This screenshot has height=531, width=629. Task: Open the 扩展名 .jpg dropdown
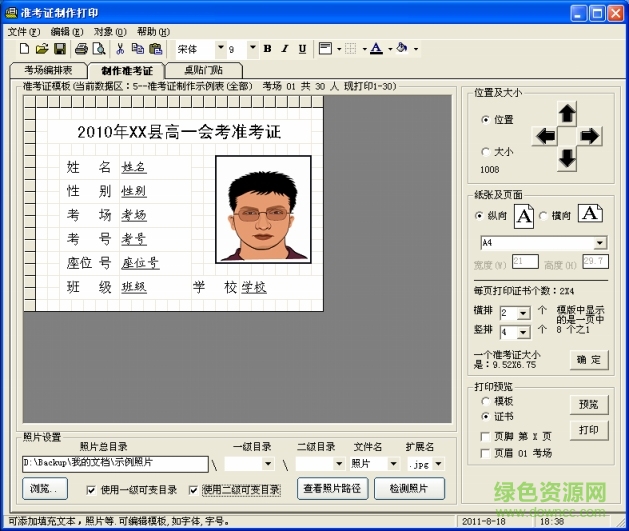438,464
